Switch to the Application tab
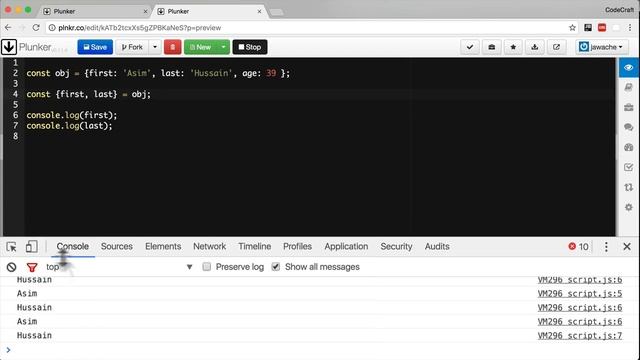640x360 pixels. (x=346, y=247)
